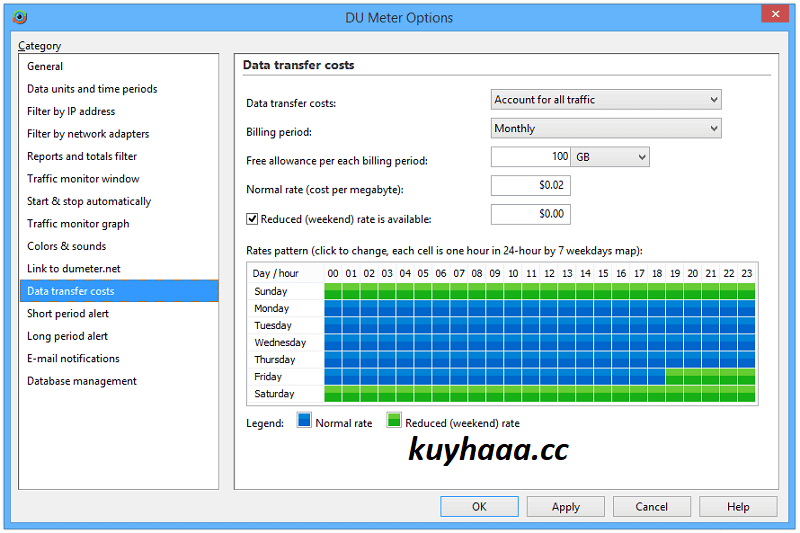Toggle Monday hour 00 rate cell

point(333,308)
